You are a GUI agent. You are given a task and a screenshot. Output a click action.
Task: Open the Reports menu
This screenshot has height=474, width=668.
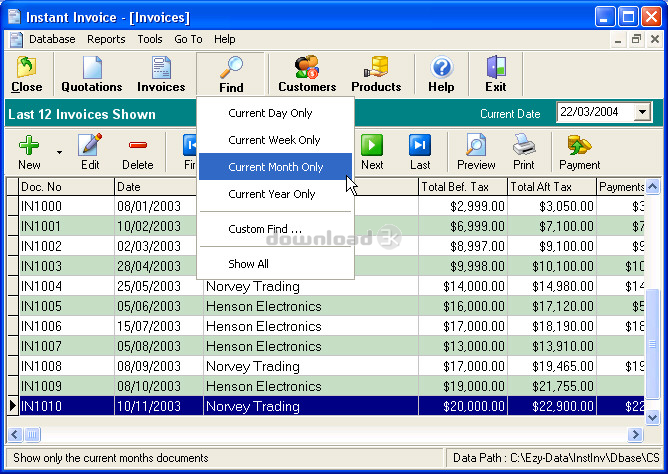coord(106,39)
